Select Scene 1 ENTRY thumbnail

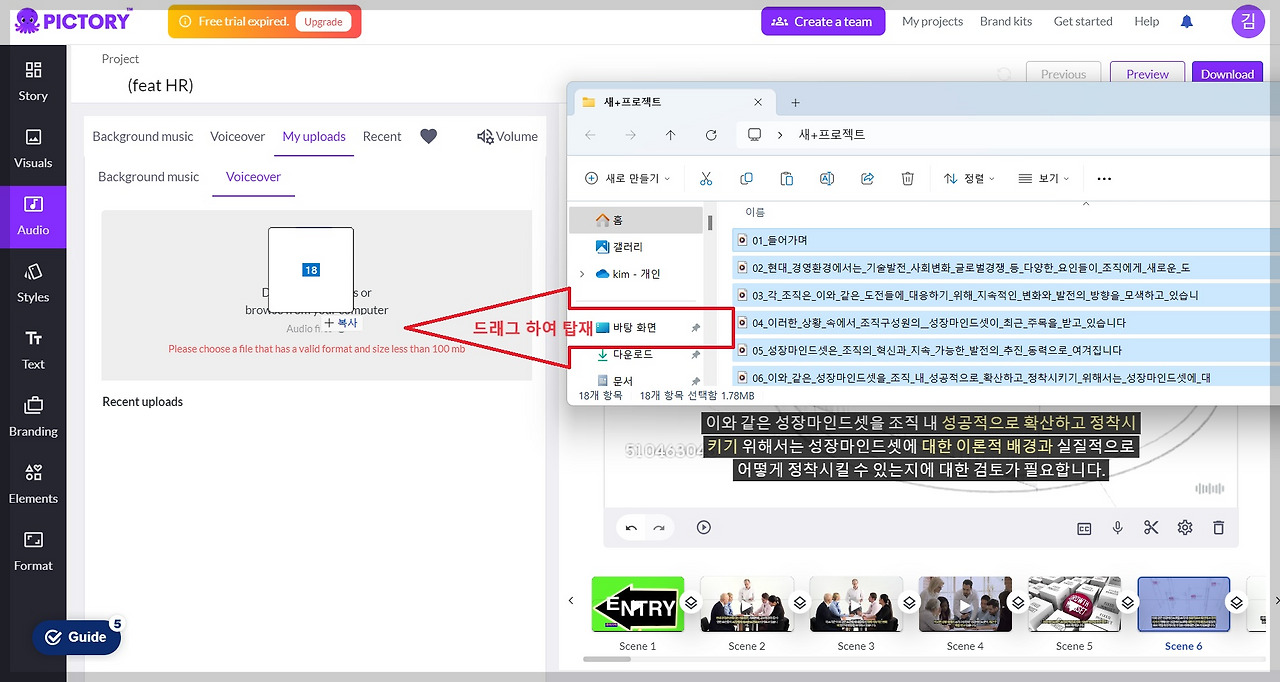(638, 604)
